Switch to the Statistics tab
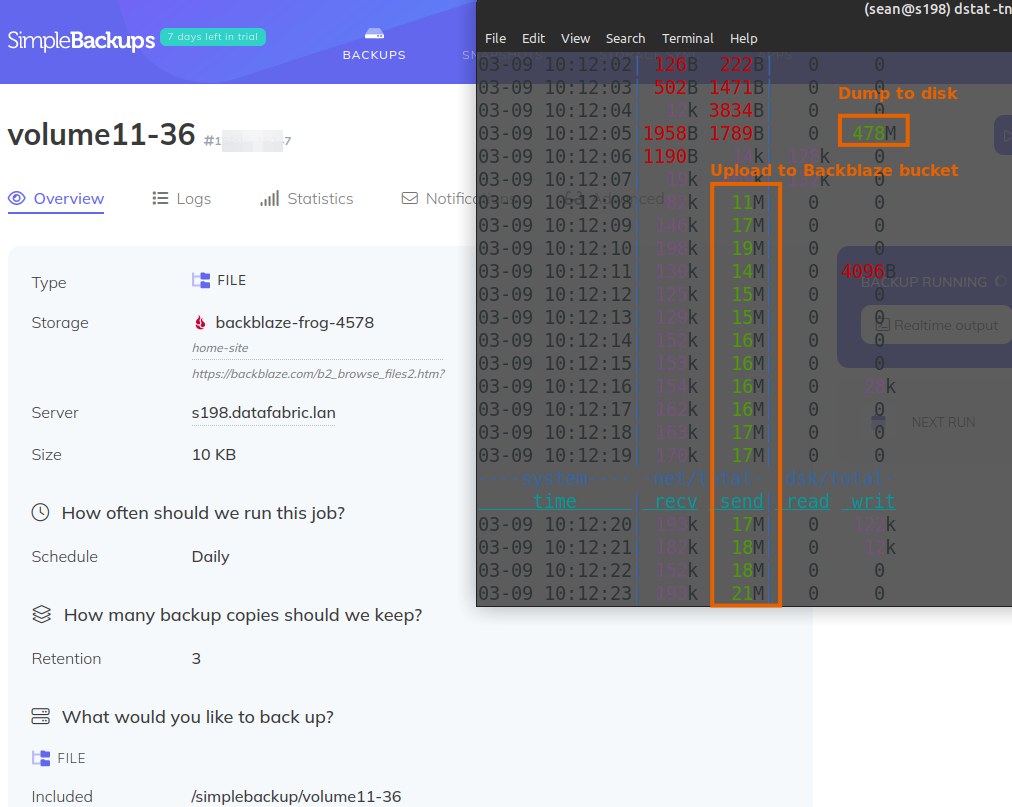The height and width of the screenshot is (807, 1012). click(x=307, y=199)
